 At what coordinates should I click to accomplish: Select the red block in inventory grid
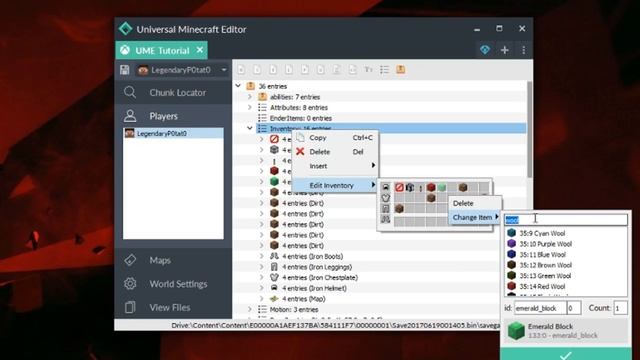431,187
